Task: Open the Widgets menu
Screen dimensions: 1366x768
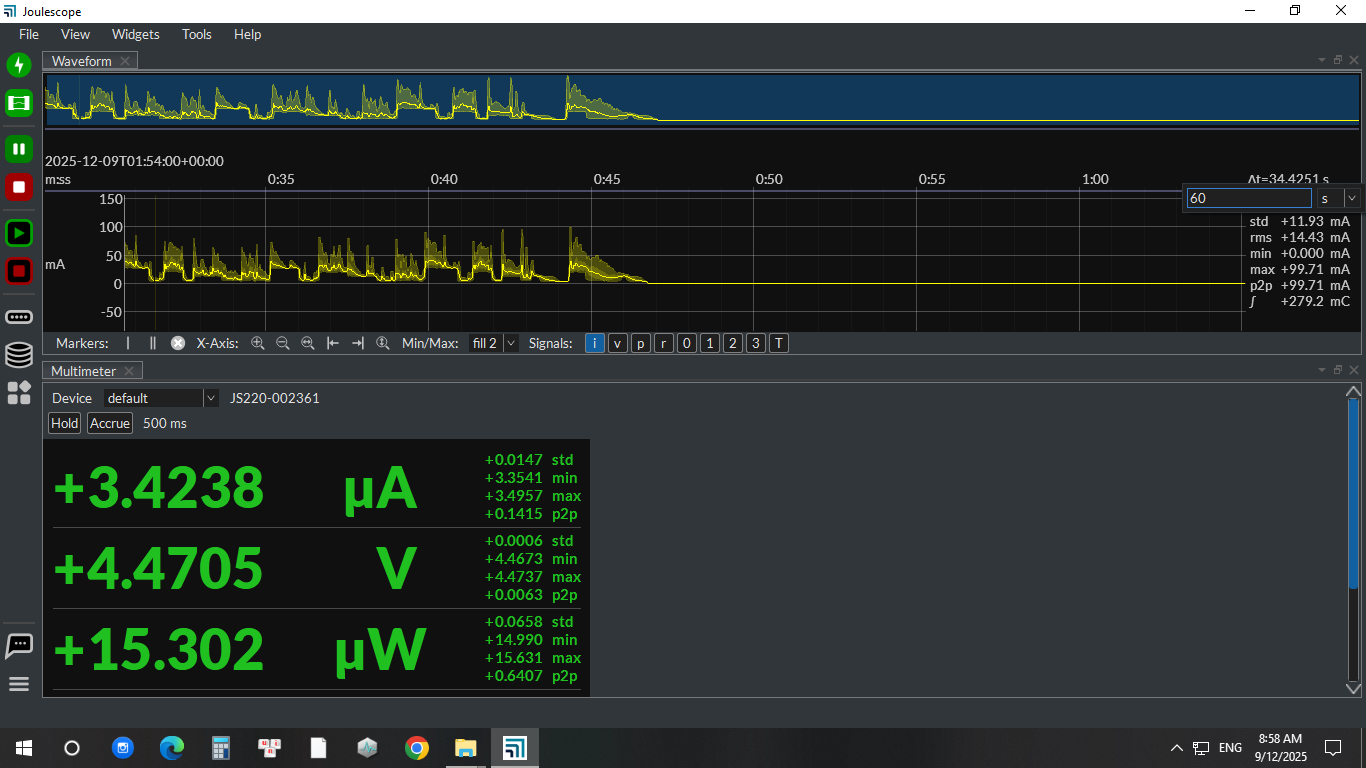Action: pos(135,34)
